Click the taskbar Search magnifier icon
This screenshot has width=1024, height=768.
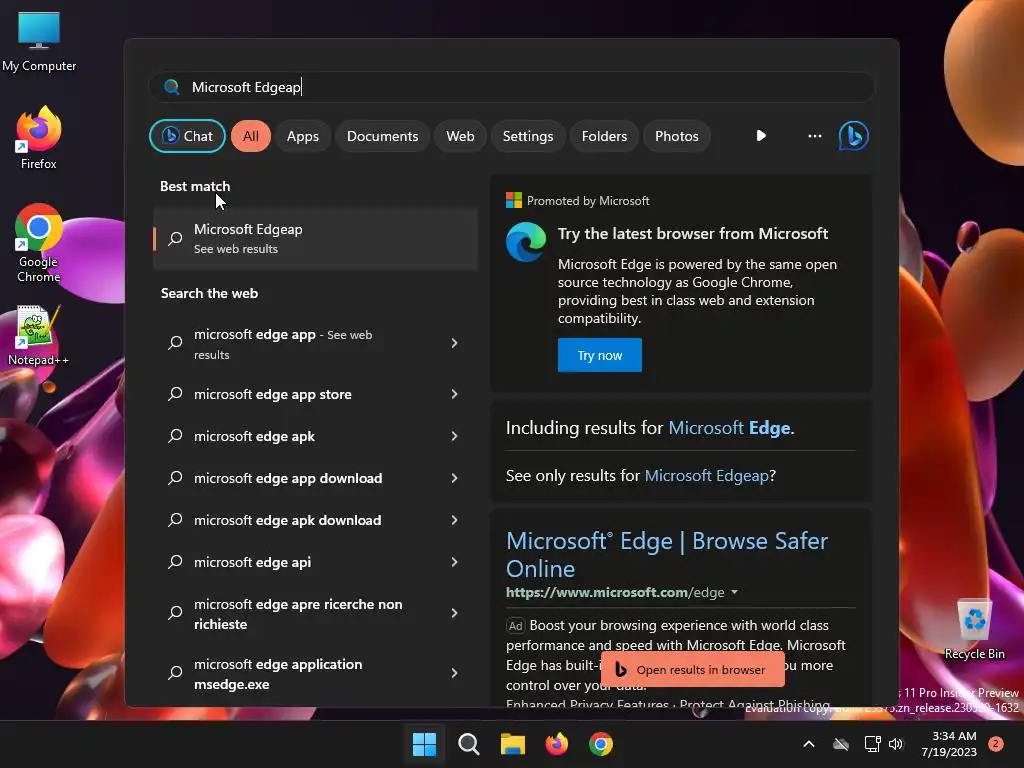(468, 744)
